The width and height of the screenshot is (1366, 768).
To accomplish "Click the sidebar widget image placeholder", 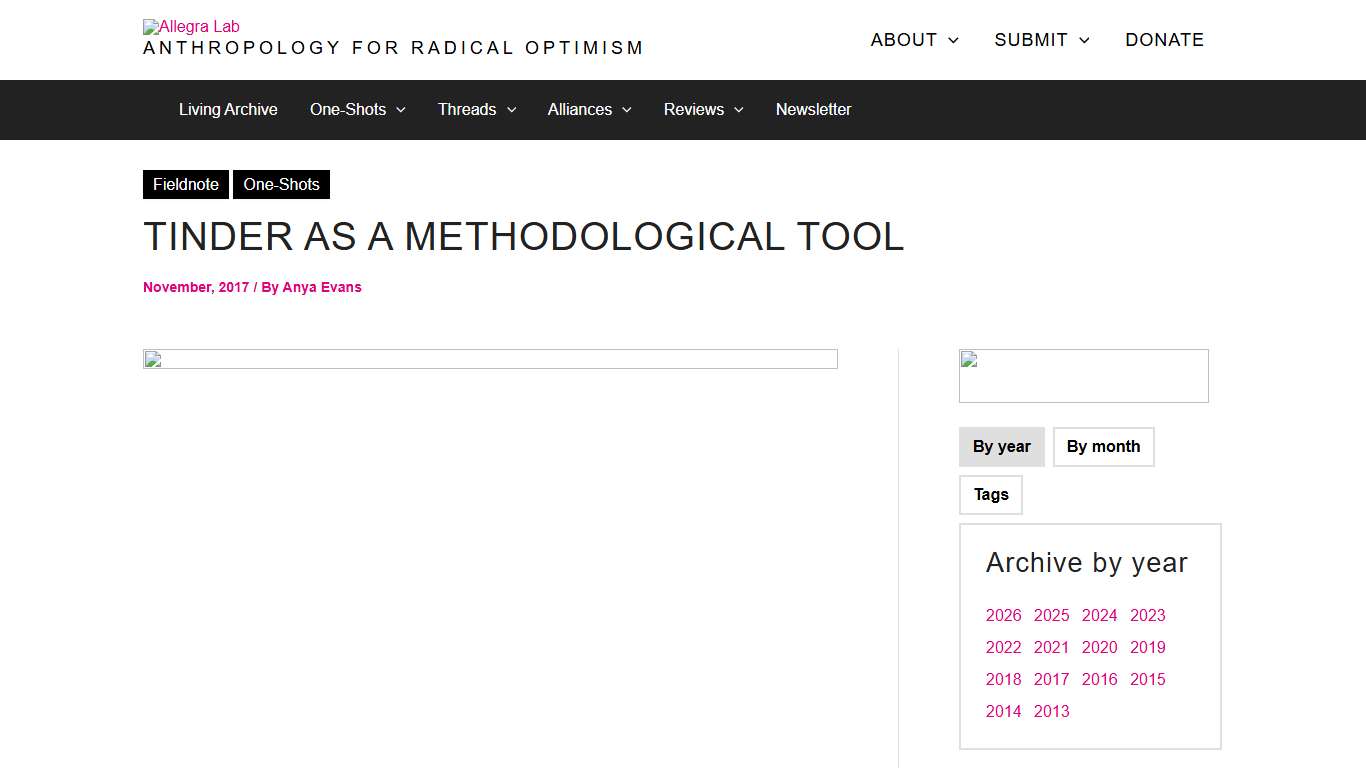I will click(x=1083, y=375).
